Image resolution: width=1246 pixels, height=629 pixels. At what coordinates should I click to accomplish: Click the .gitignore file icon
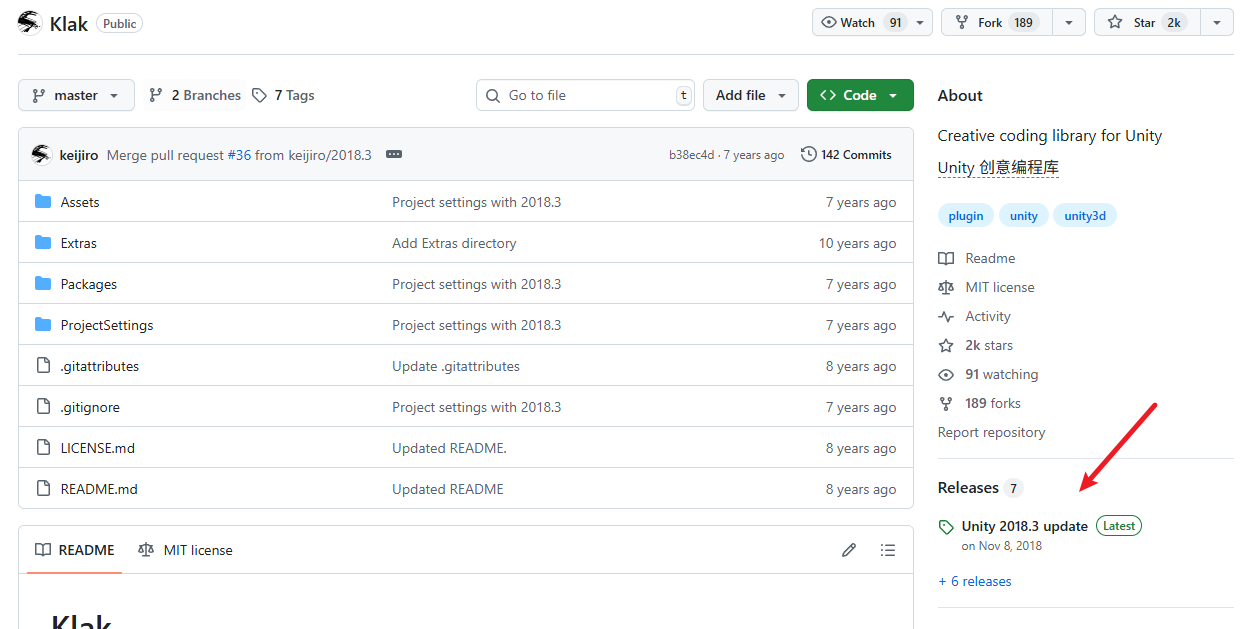(x=43, y=407)
